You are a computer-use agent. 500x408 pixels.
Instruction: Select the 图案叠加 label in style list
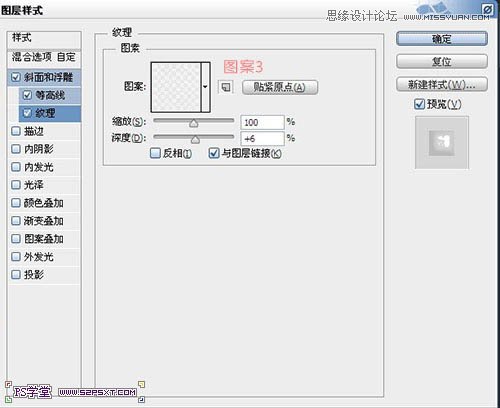[43, 239]
